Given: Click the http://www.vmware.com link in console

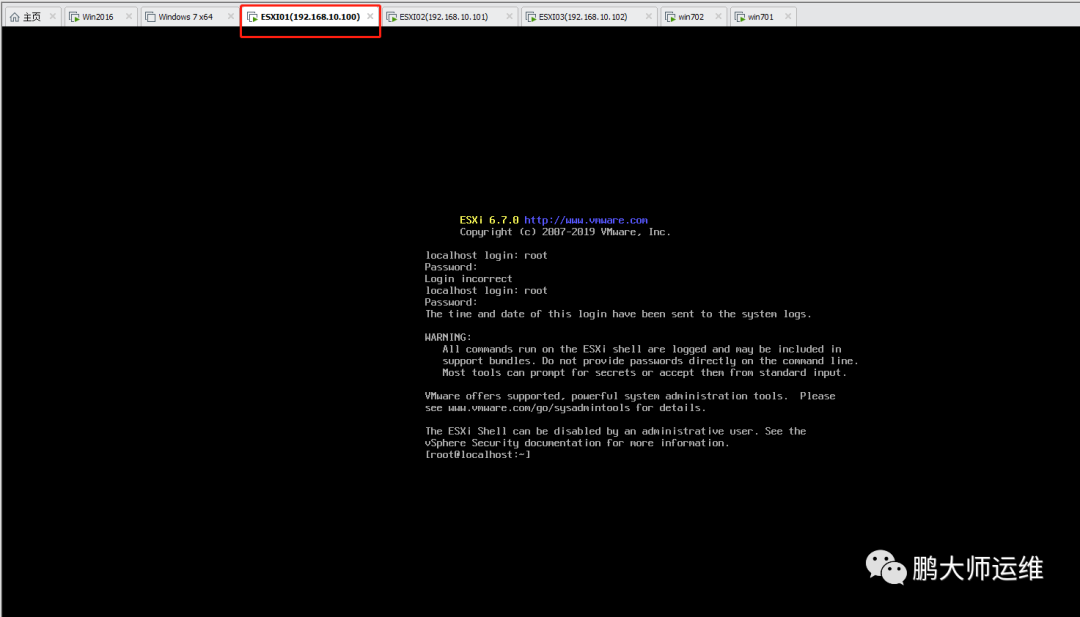Looking at the screenshot, I should (585, 220).
